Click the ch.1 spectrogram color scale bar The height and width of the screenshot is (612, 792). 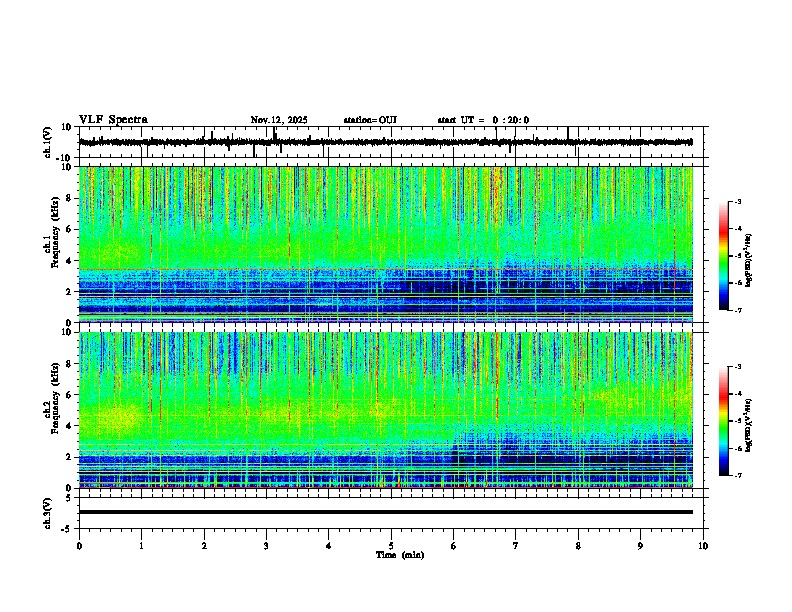point(724,256)
